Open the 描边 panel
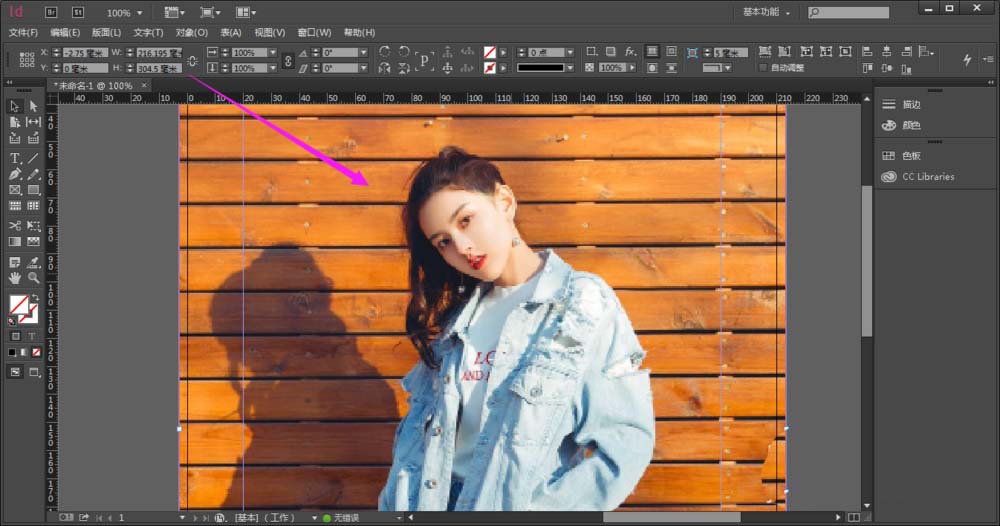 [911, 104]
